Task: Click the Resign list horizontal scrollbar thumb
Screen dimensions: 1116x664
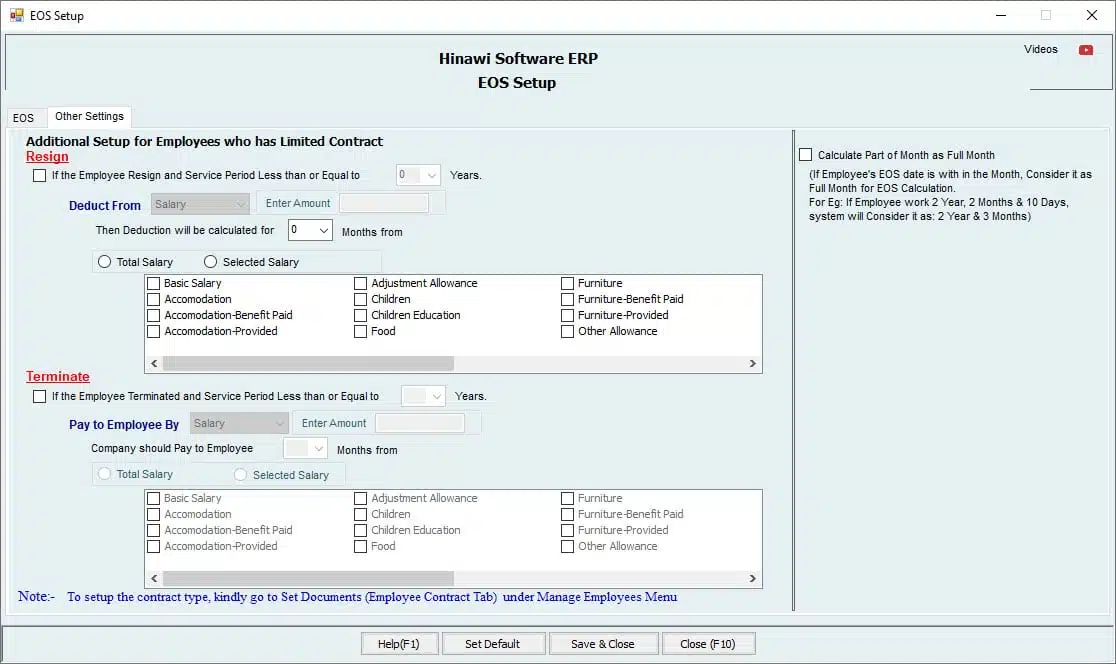Action: [308, 364]
